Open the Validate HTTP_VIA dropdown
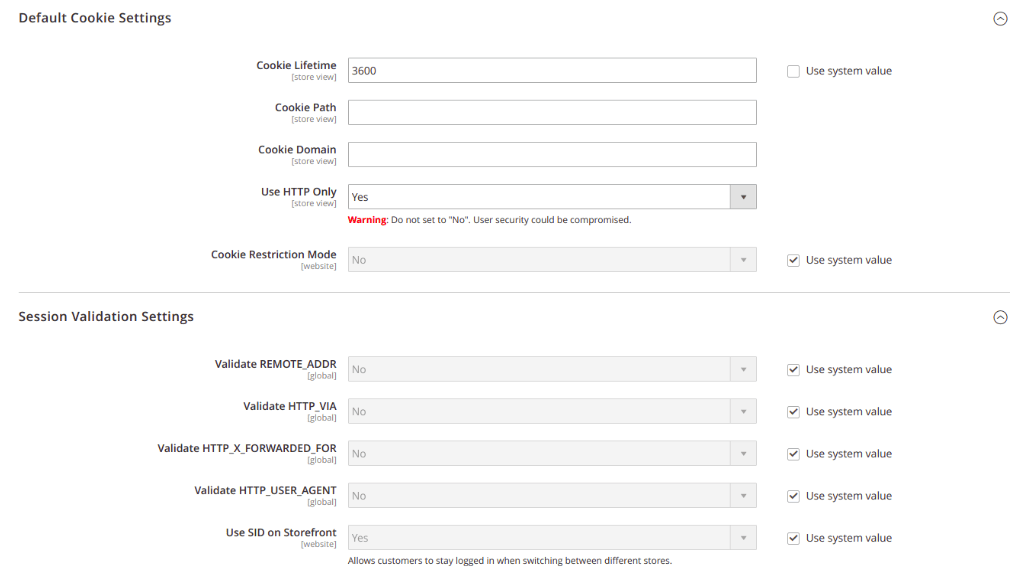The width and height of the screenshot is (1026, 575). (552, 411)
